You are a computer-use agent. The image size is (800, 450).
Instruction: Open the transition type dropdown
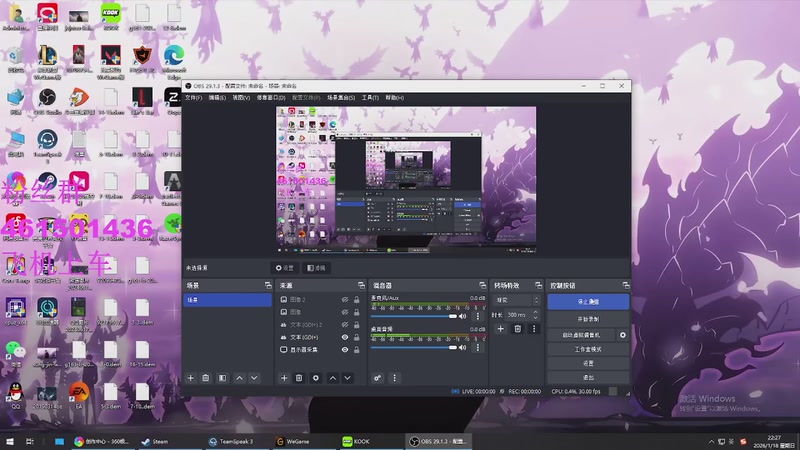click(x=516, y=300)
